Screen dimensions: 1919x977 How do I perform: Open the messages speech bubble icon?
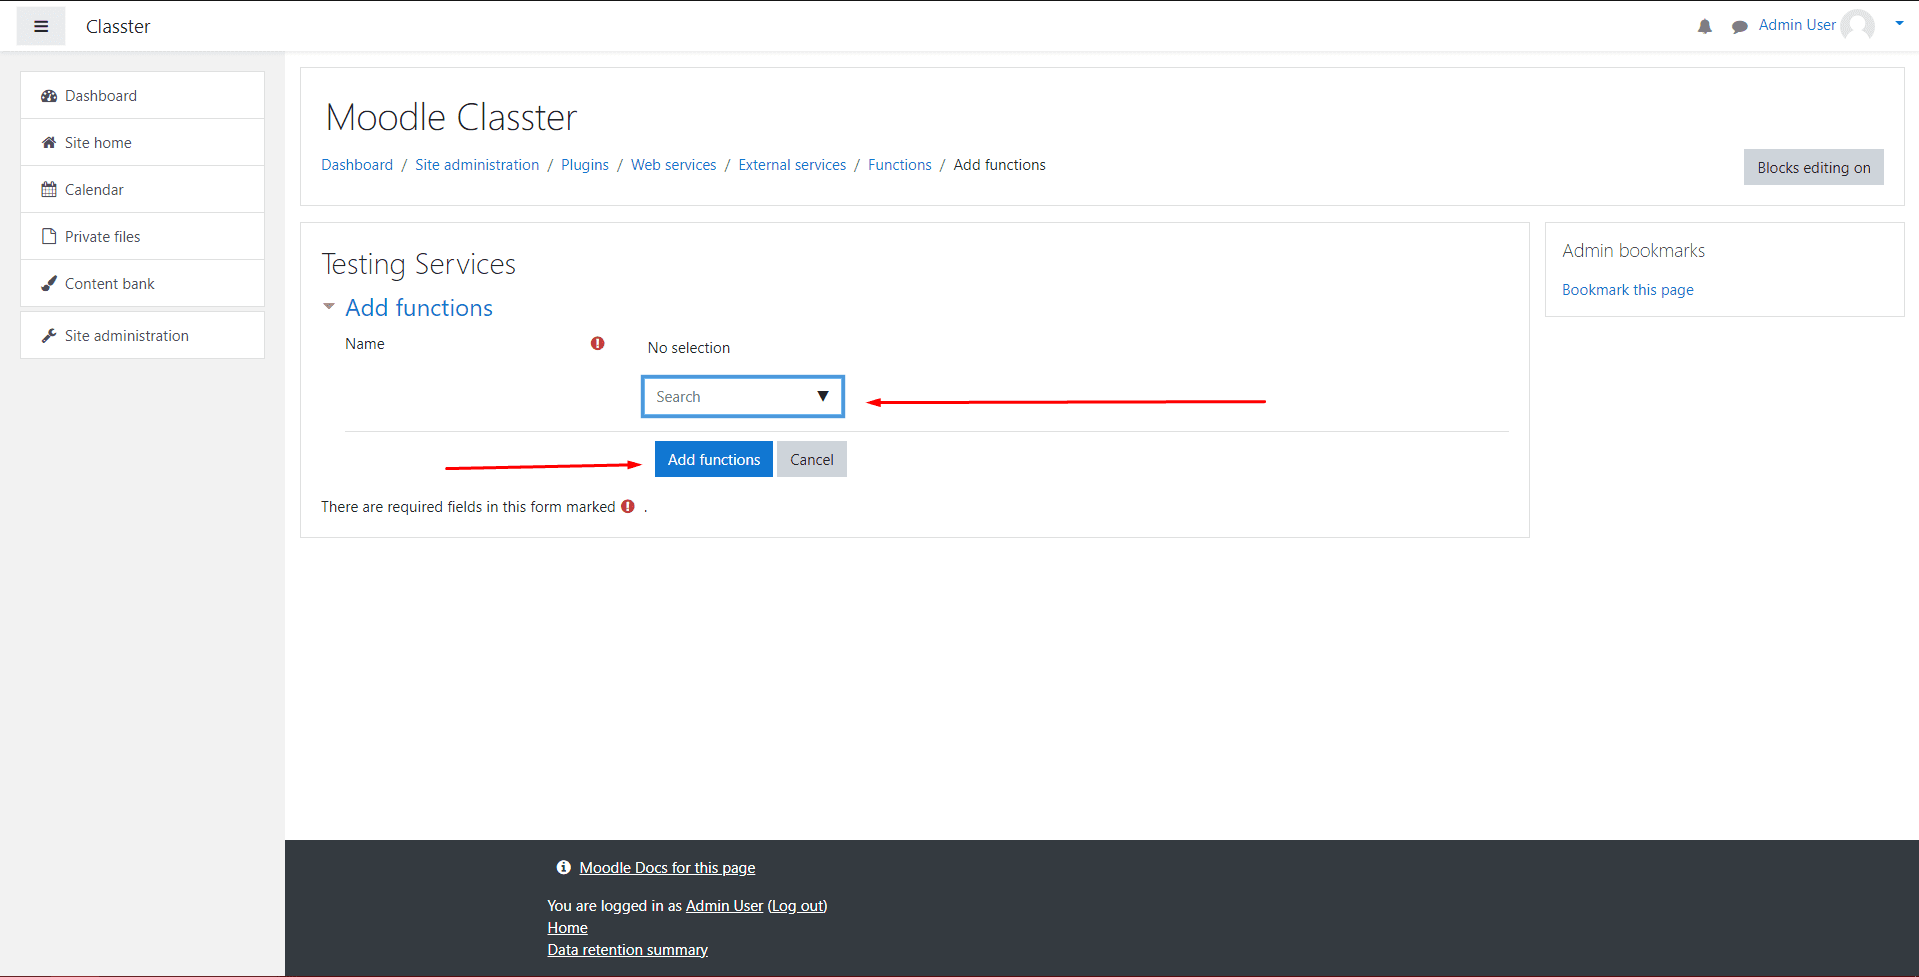point(1740,27)
